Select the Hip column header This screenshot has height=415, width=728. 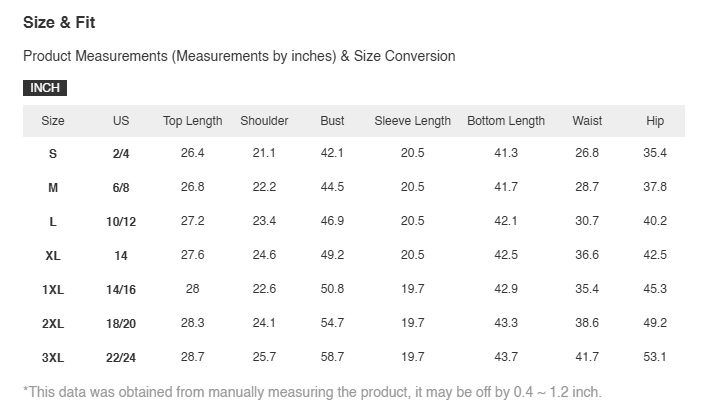(x=655, y=121)
